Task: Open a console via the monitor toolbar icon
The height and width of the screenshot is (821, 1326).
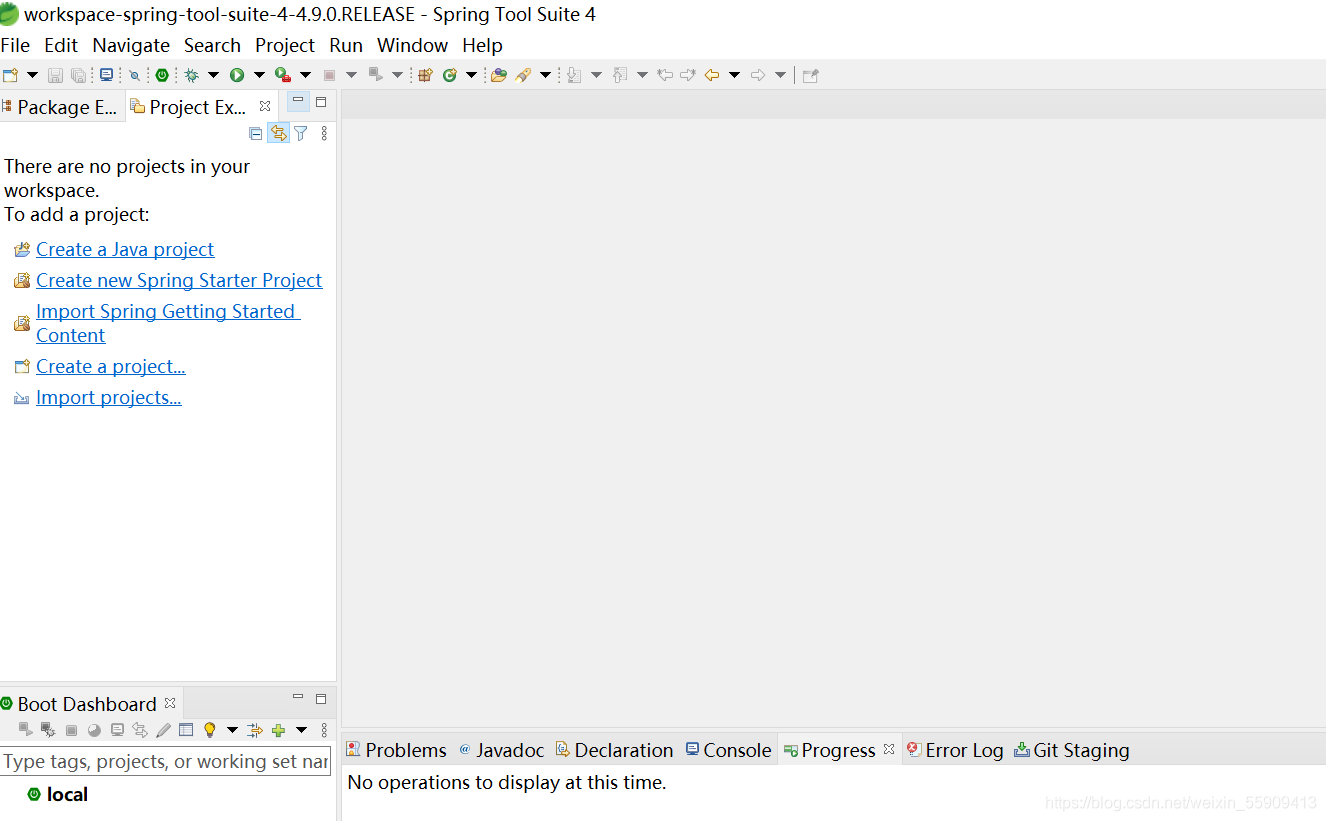Action: click(x=106, y=75)
